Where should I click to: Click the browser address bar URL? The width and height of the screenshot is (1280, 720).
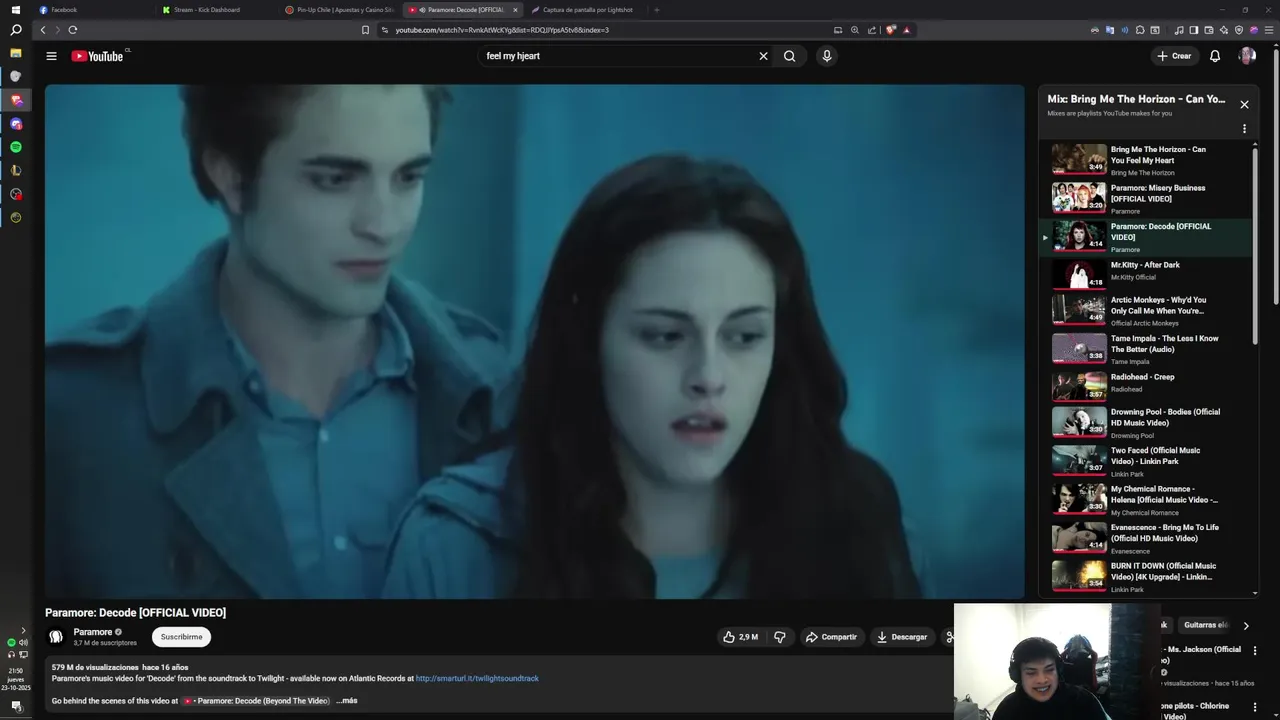[x=501, y=30]
